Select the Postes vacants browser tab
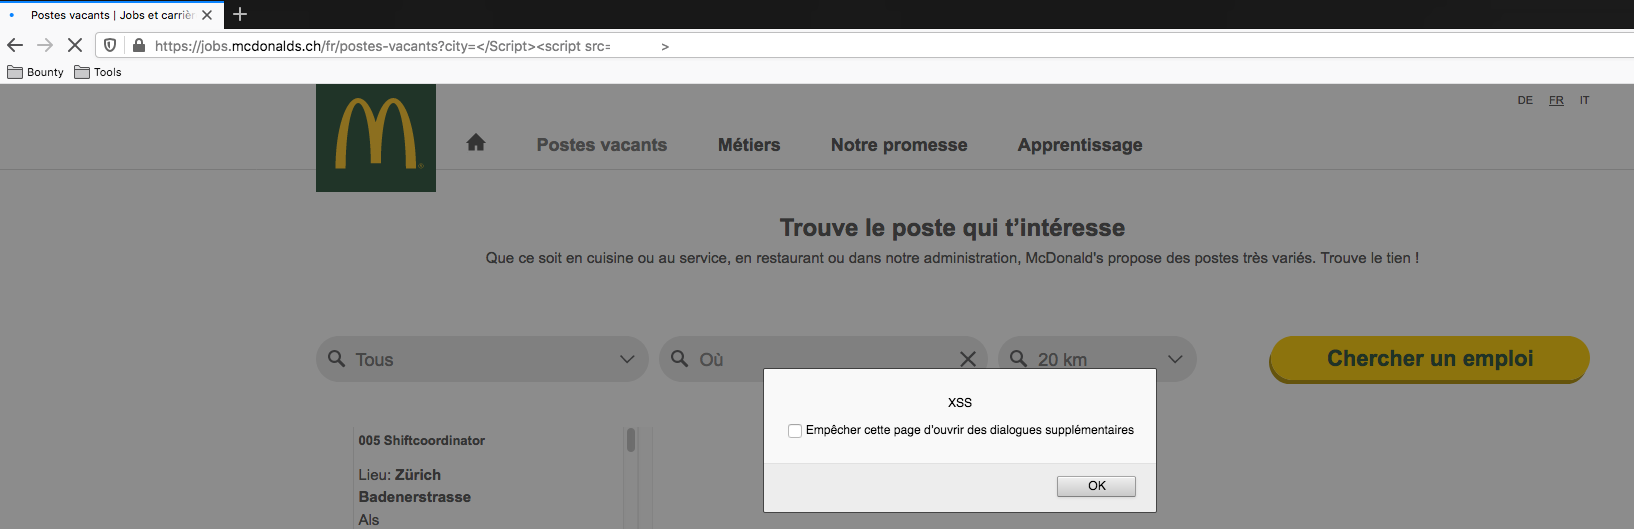This screenshot has width=1634, height=529. pos(111,15)
